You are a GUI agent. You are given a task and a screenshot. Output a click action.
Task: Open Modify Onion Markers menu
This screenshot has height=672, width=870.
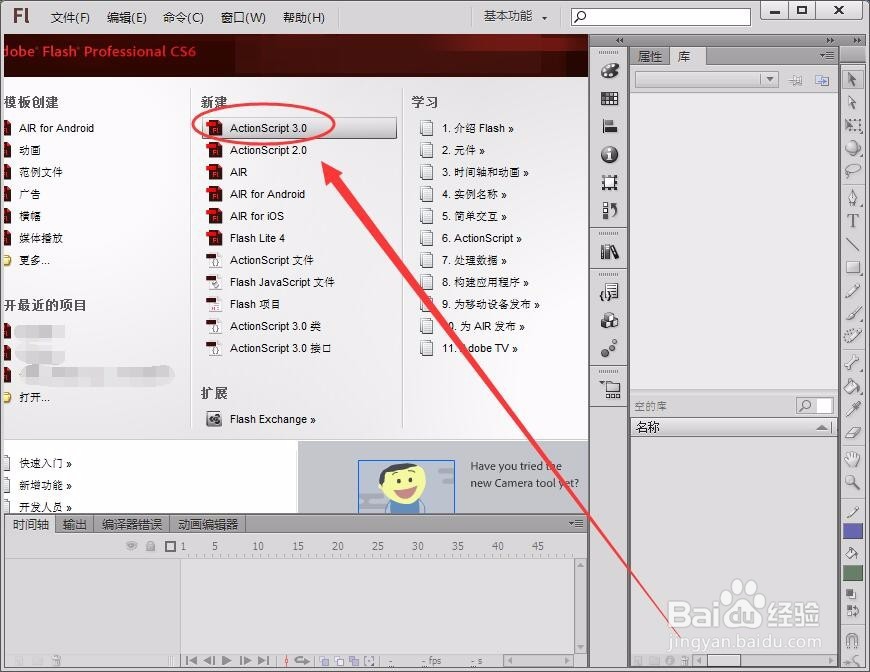[x=369, y=661]
